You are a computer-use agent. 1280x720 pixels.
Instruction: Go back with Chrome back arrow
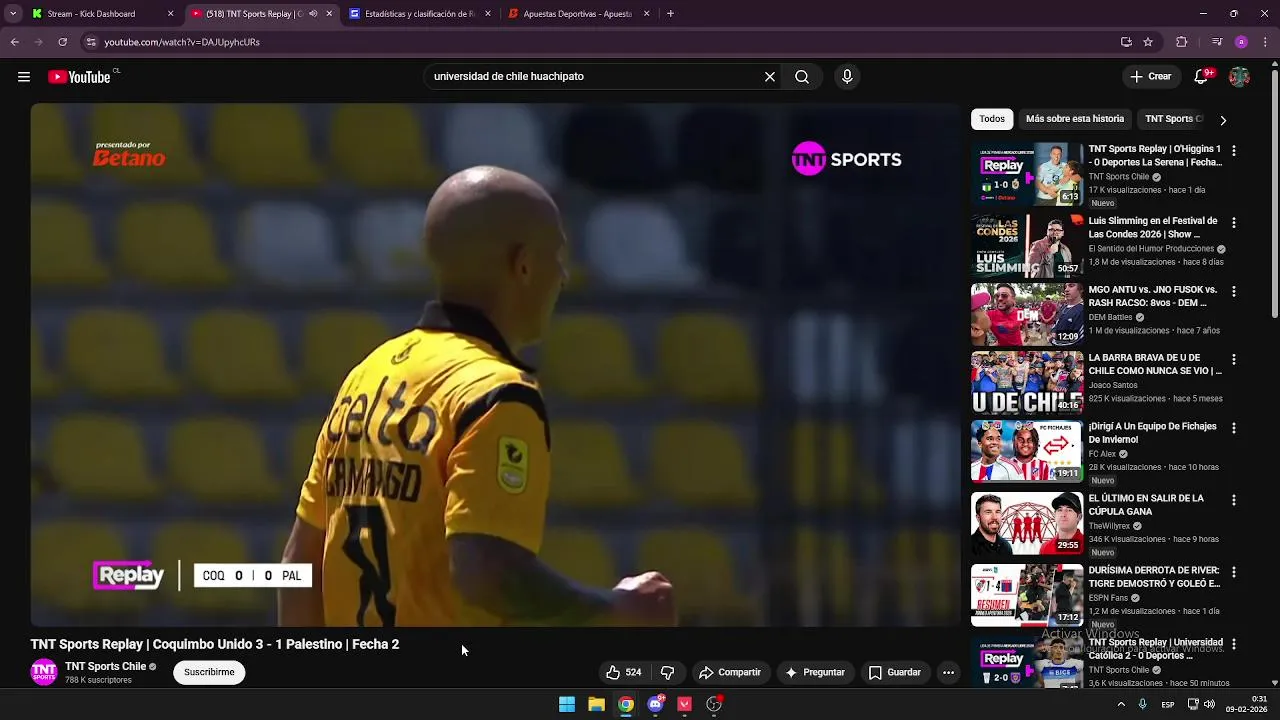click(15, 42)
